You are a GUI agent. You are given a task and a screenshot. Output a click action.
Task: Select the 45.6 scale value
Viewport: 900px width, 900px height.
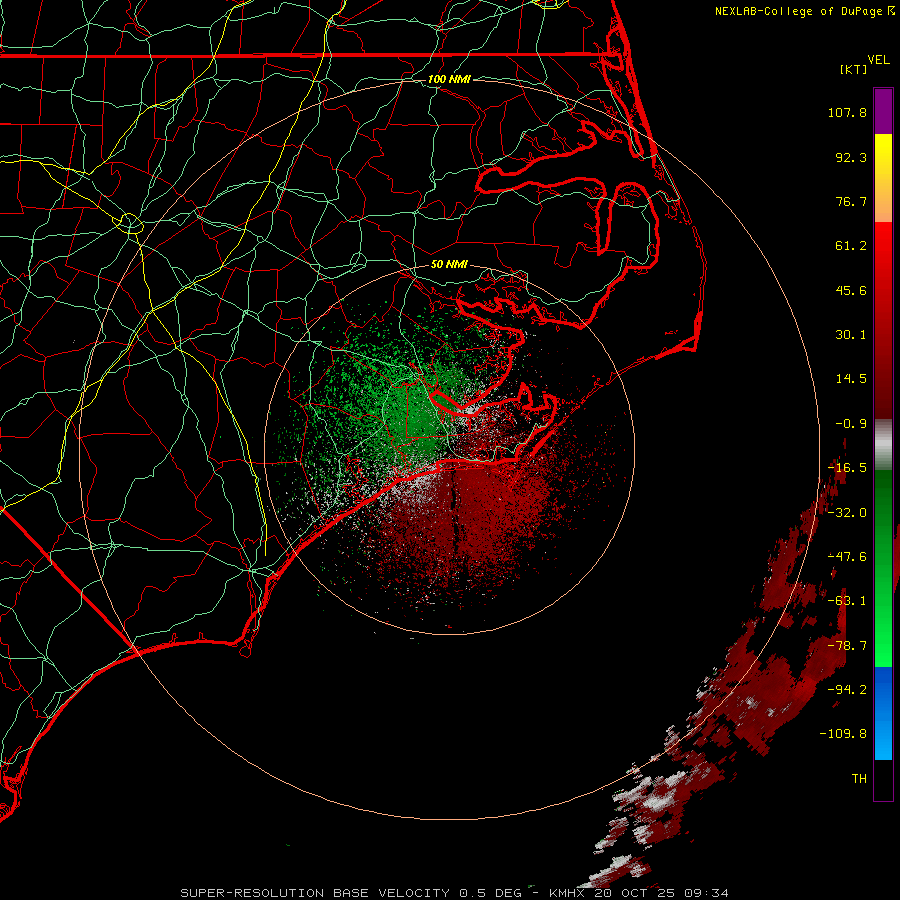[851, 290]
